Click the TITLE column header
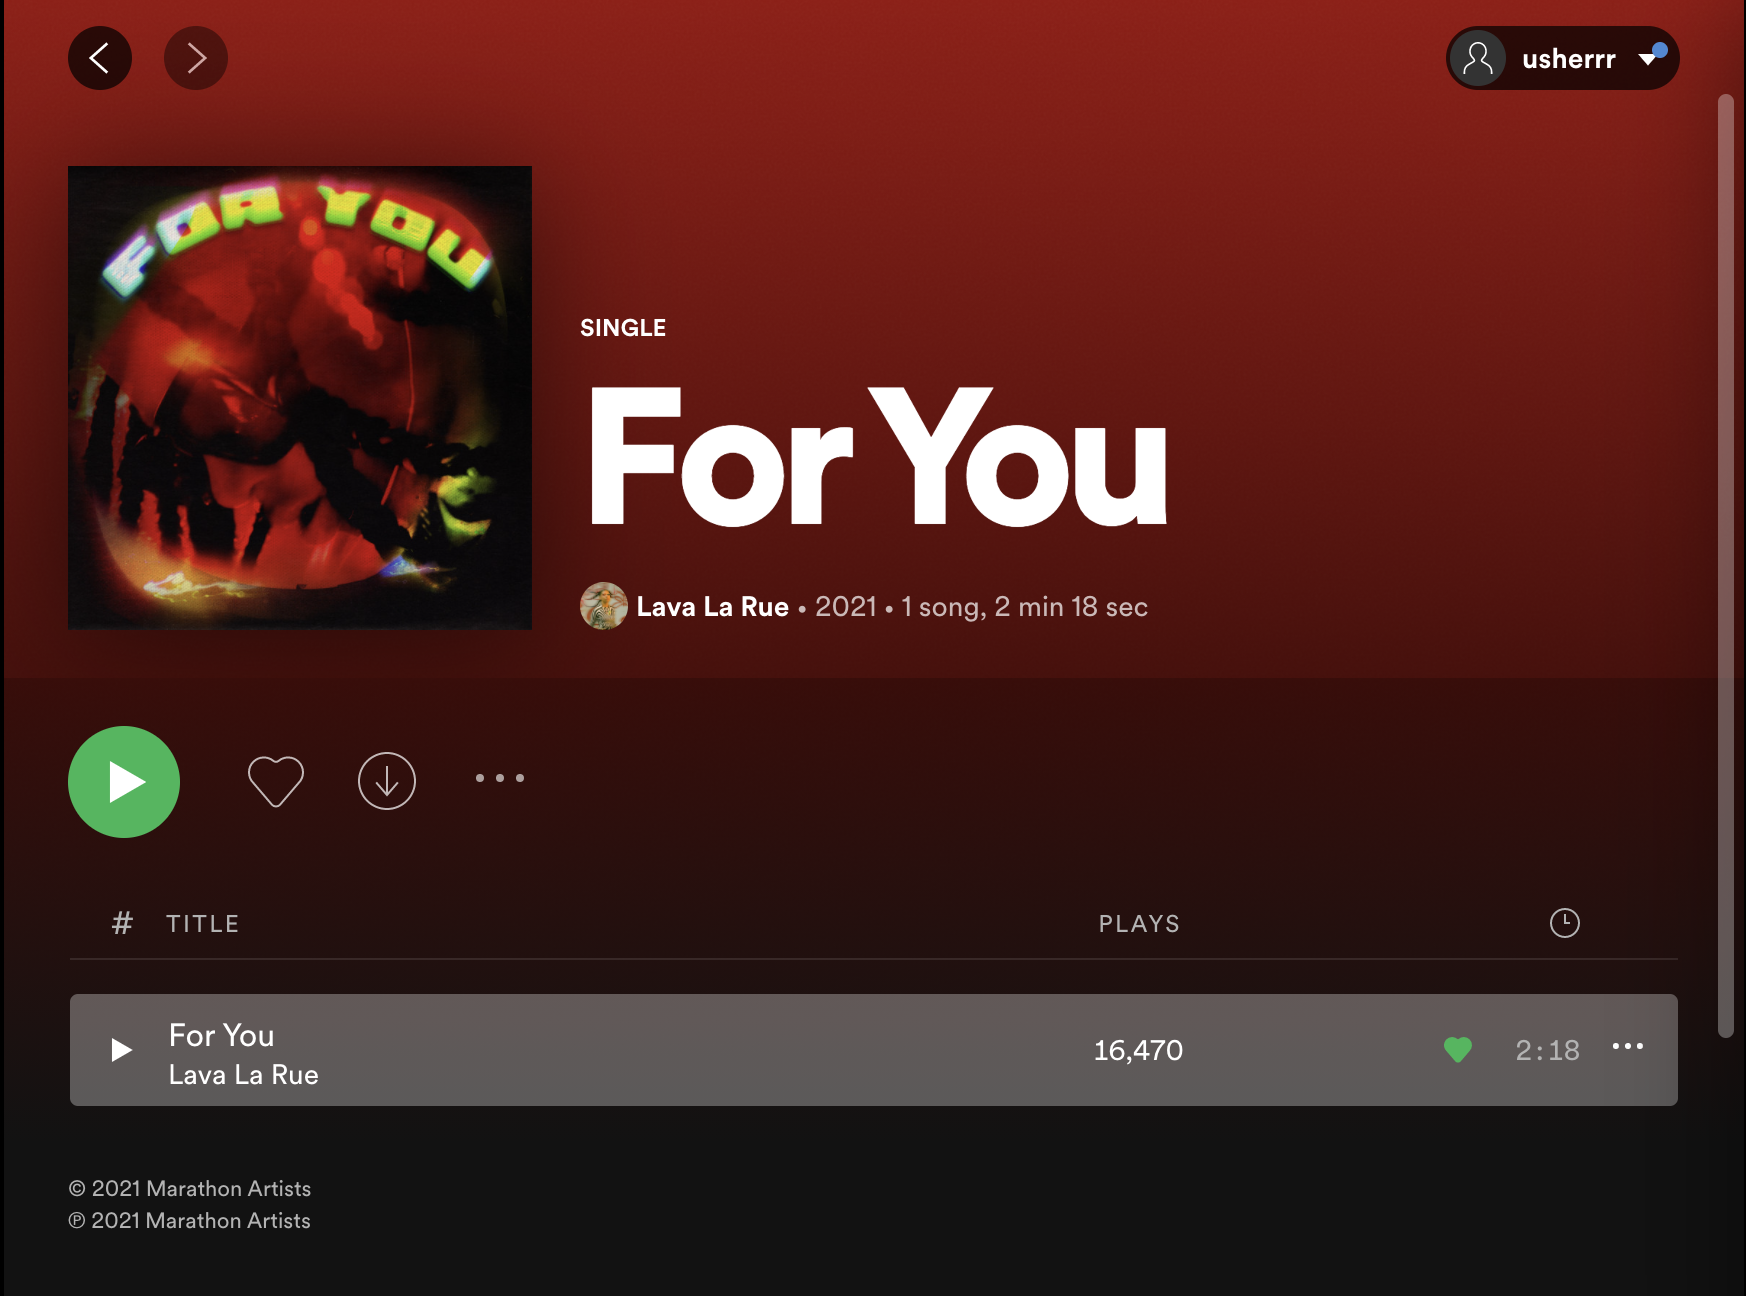Viewport: 1746px width, 1296px height. pyautogui.click(x=203, y=924)
